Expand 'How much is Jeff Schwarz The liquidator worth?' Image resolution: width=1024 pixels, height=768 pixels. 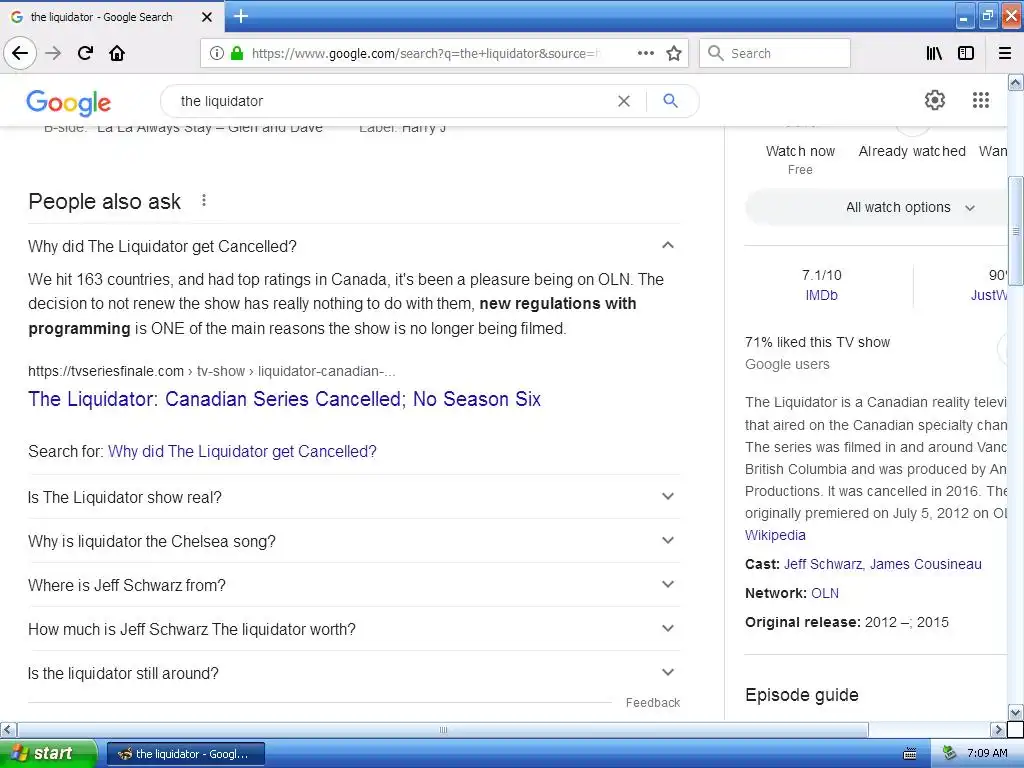353,629
